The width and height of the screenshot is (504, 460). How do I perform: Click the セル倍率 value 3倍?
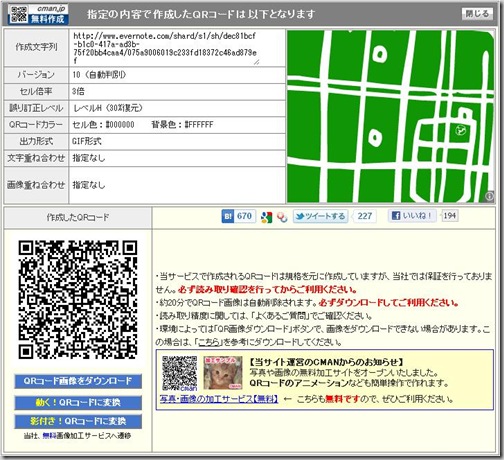tap(78, 91)
